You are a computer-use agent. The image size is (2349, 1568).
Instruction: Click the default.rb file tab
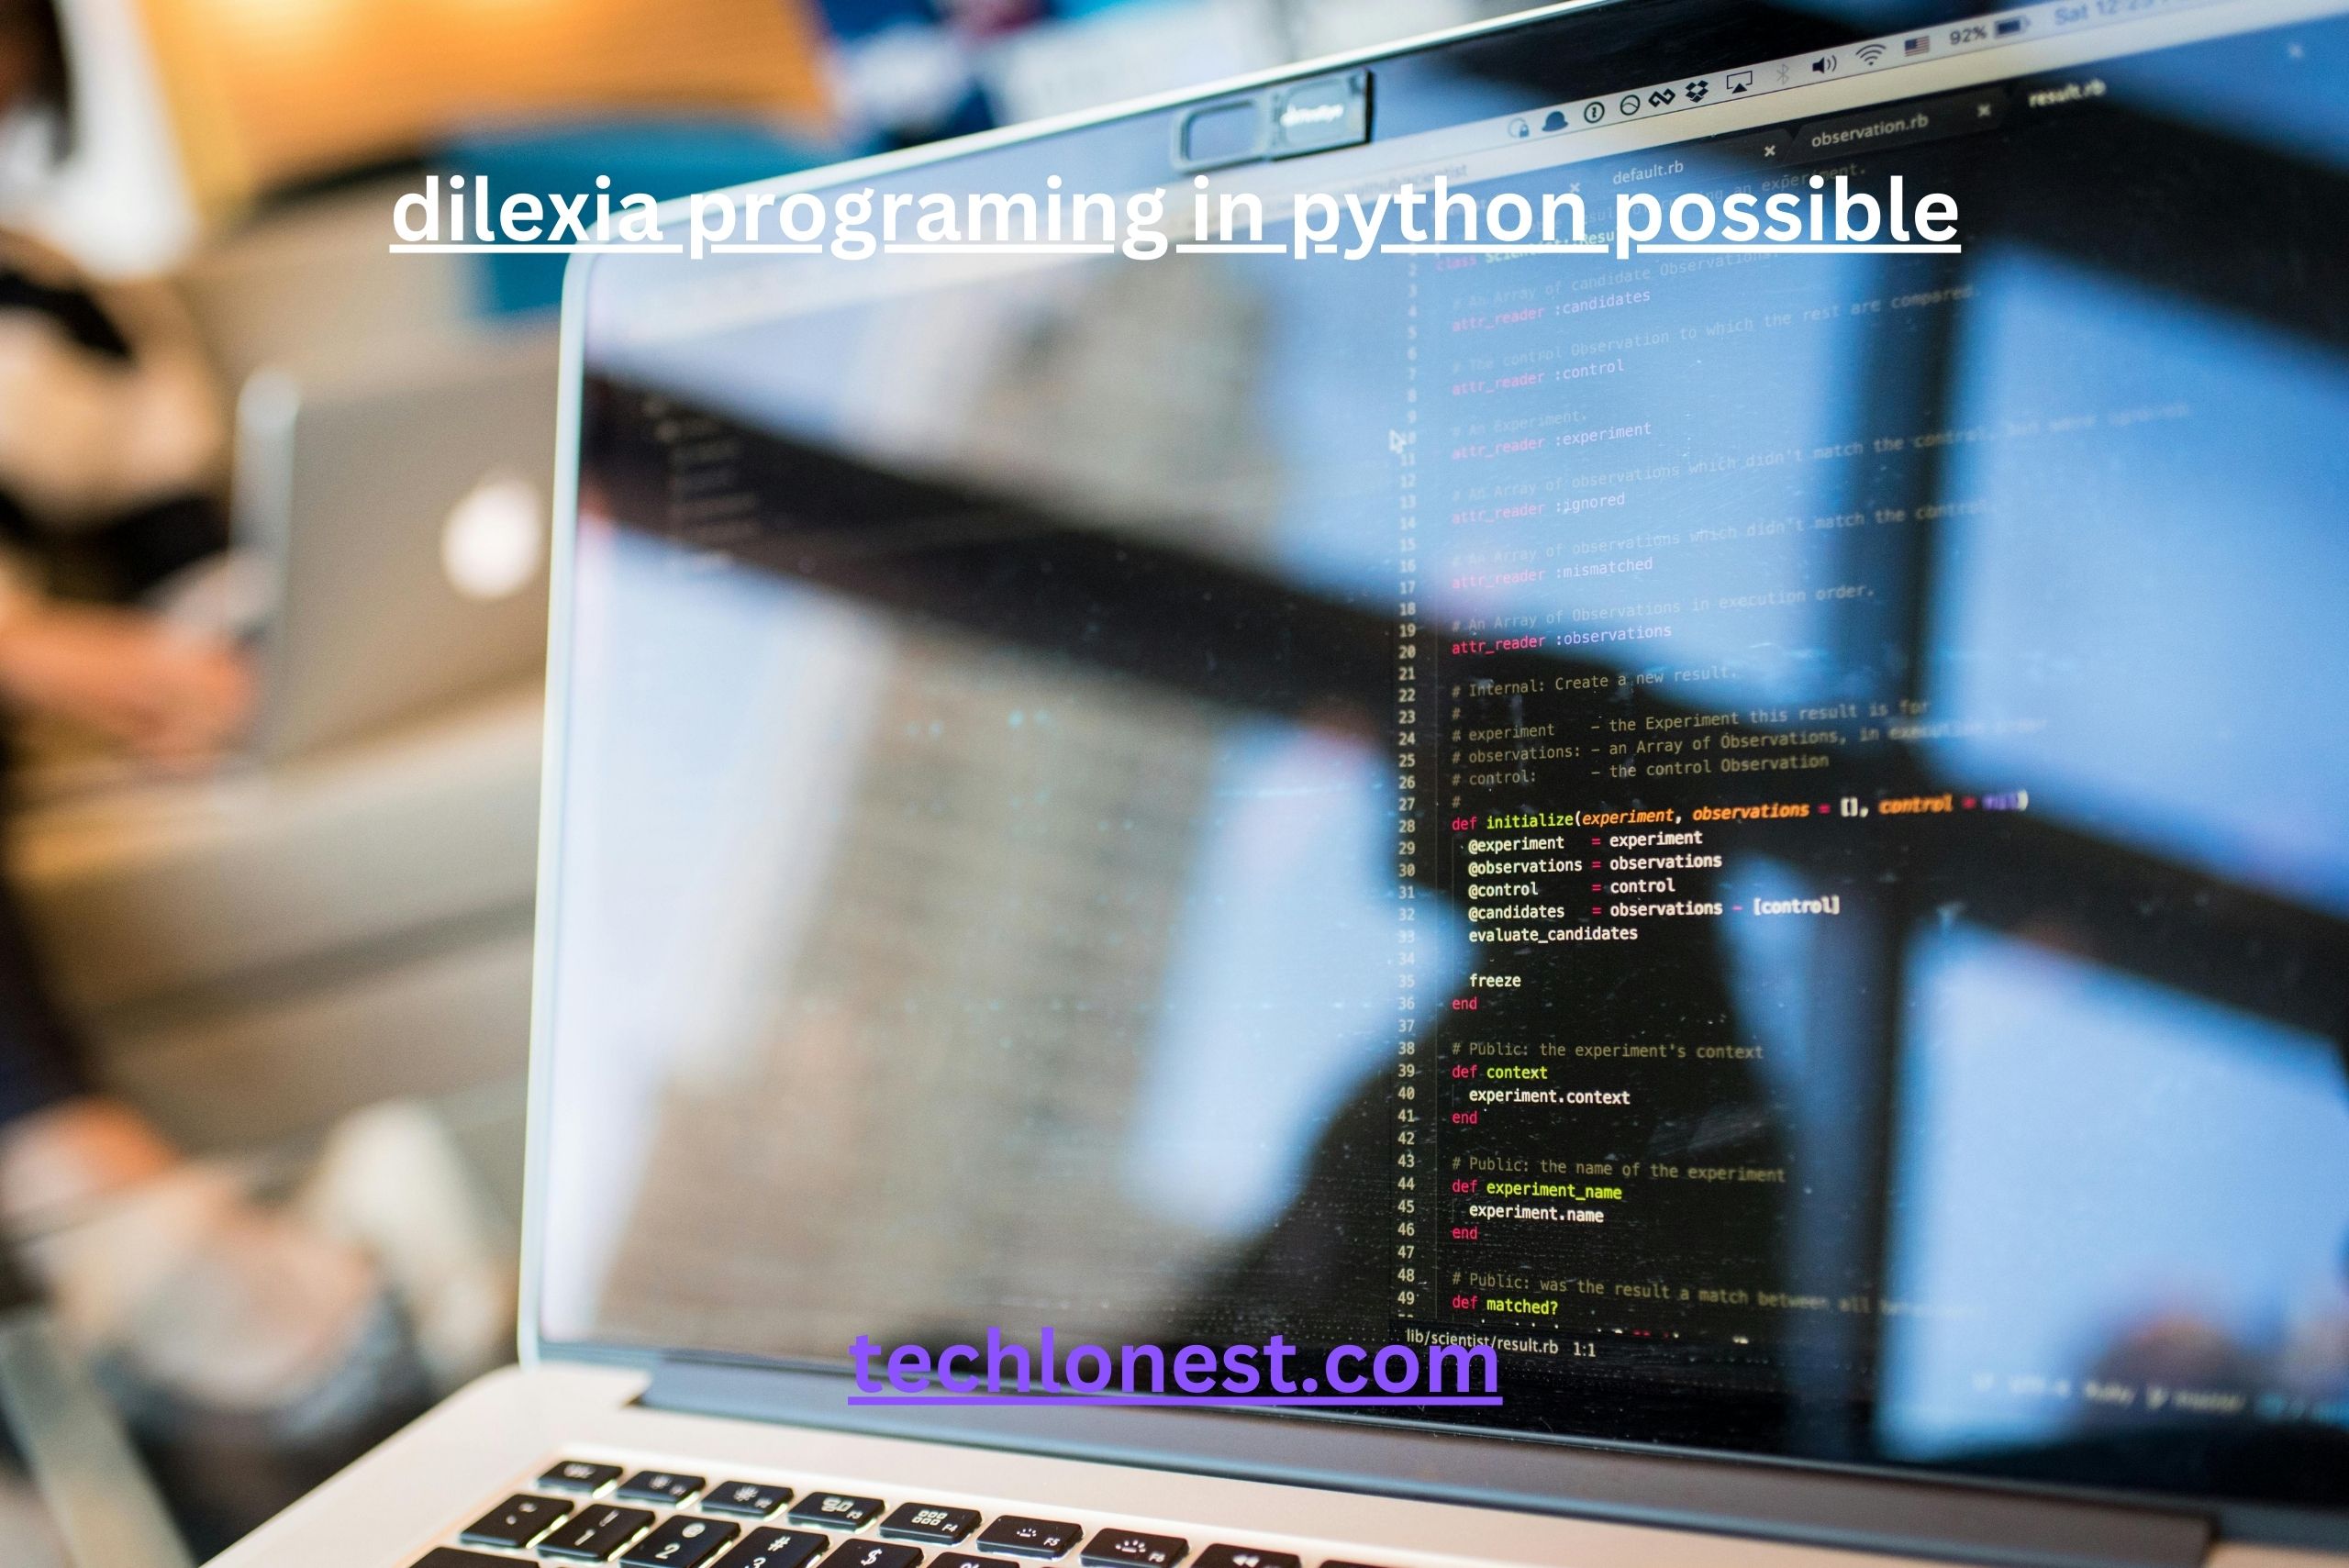point(1654,161)
